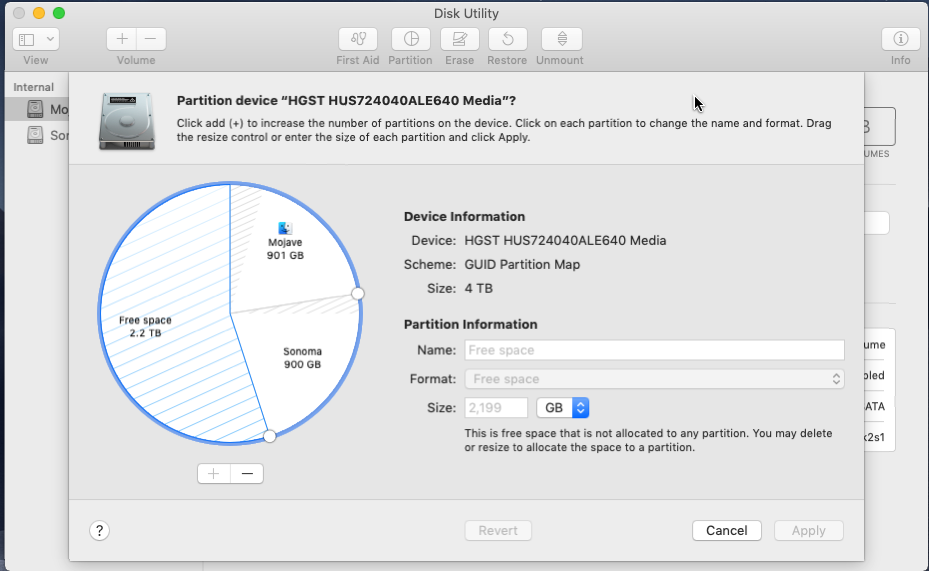Click the Internal sidebar section header

(x=34, y=87)
